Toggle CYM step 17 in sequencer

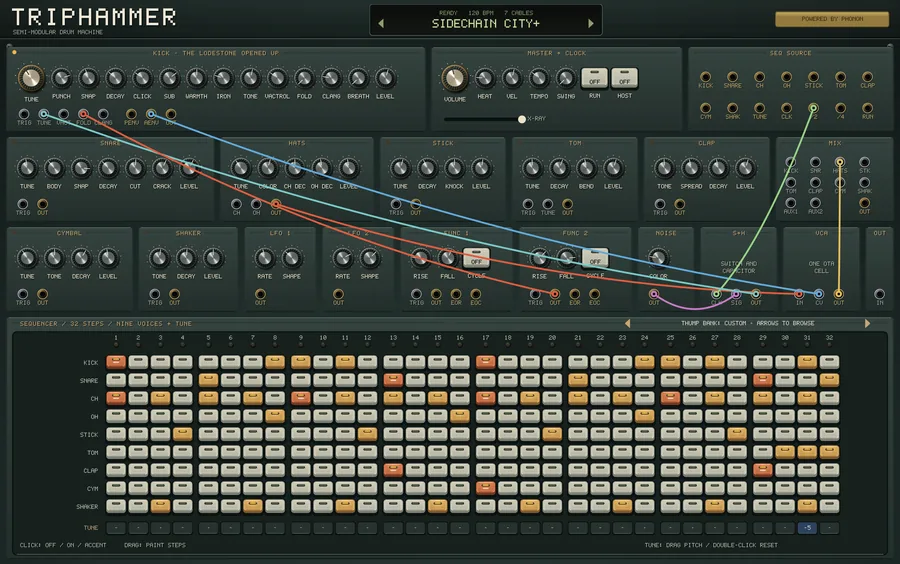(x=486, y=488)
